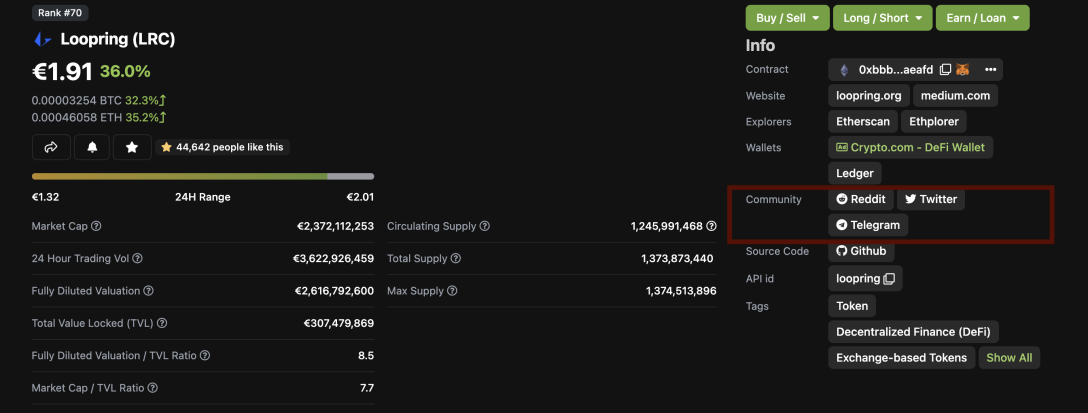1088x413 pixels.
Task: Click info icon next to Max Supply
Action: (x=452, y=291)
